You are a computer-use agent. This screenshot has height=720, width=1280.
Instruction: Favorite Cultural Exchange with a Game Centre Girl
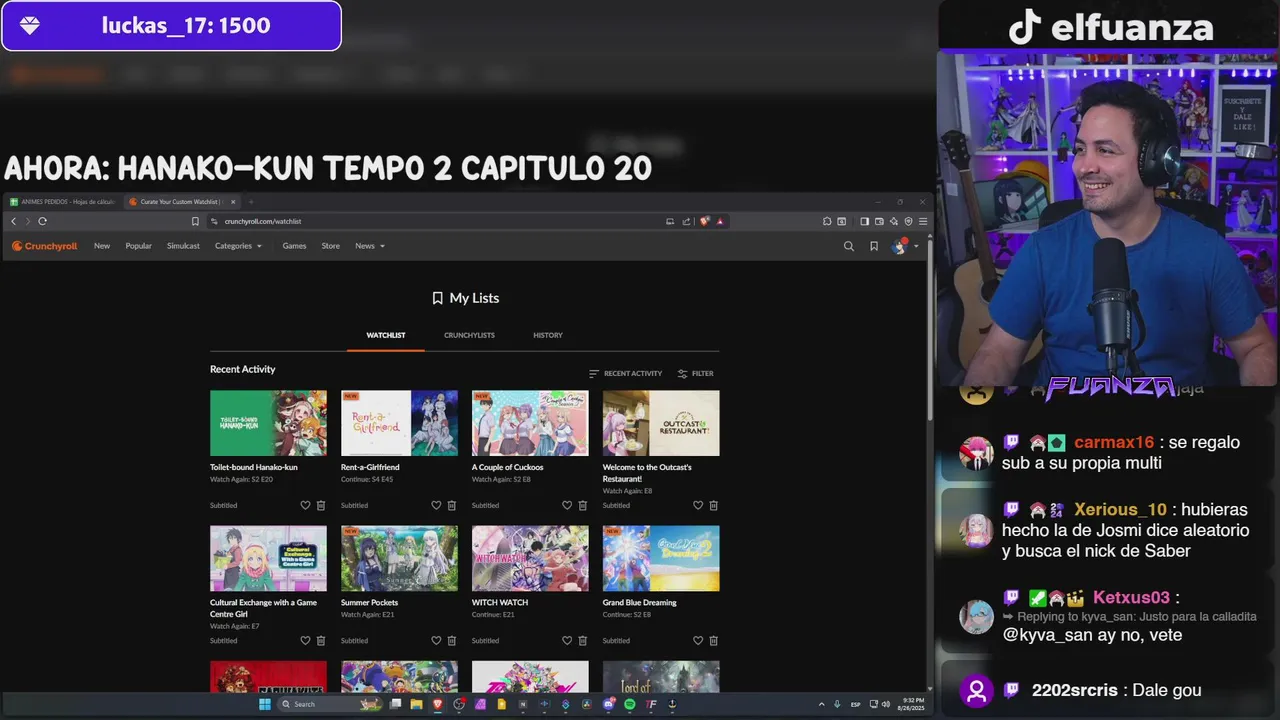pyautogui.click(x=305, y=640)
